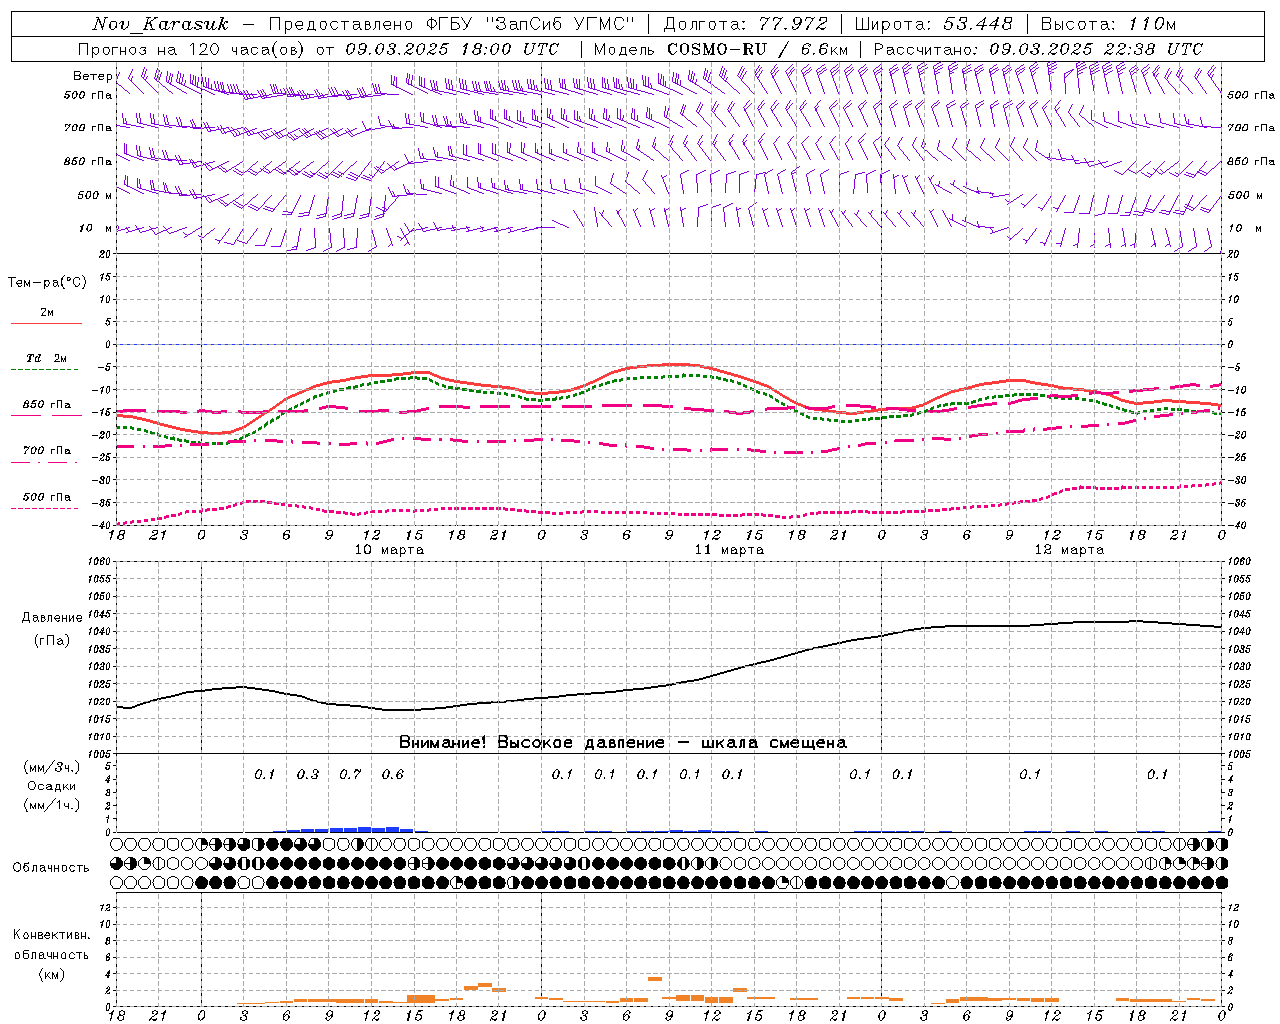Click the 500 м wind level label on left
Screen dimensions: 1280x1024
point(95,195)
